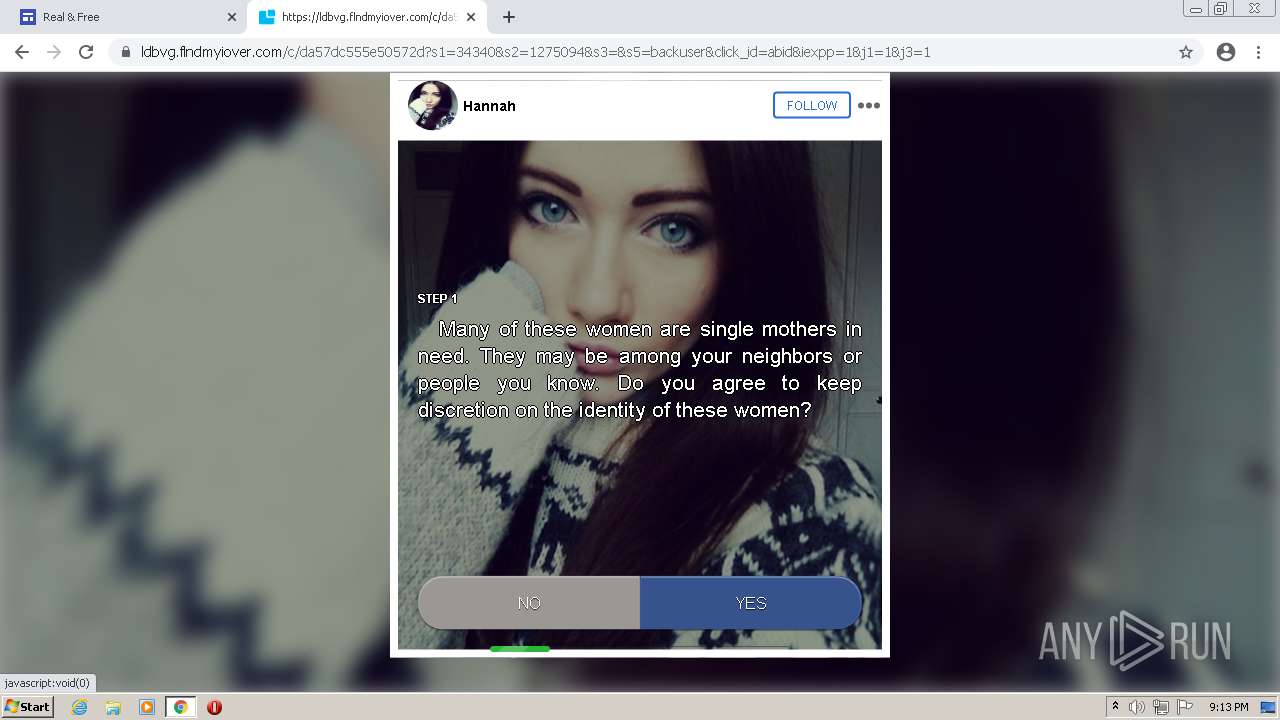Click the green progress bar indicator
Screen dimensions: 1280x720
click(520, 649)
